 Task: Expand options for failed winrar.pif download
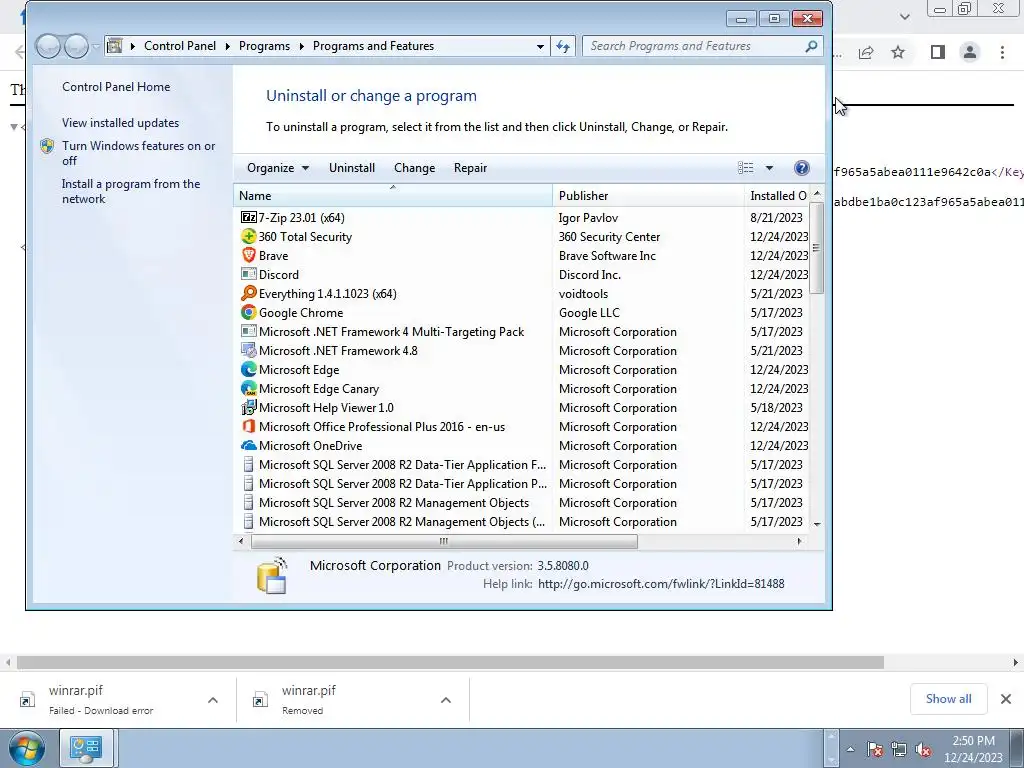coord(213,700)
